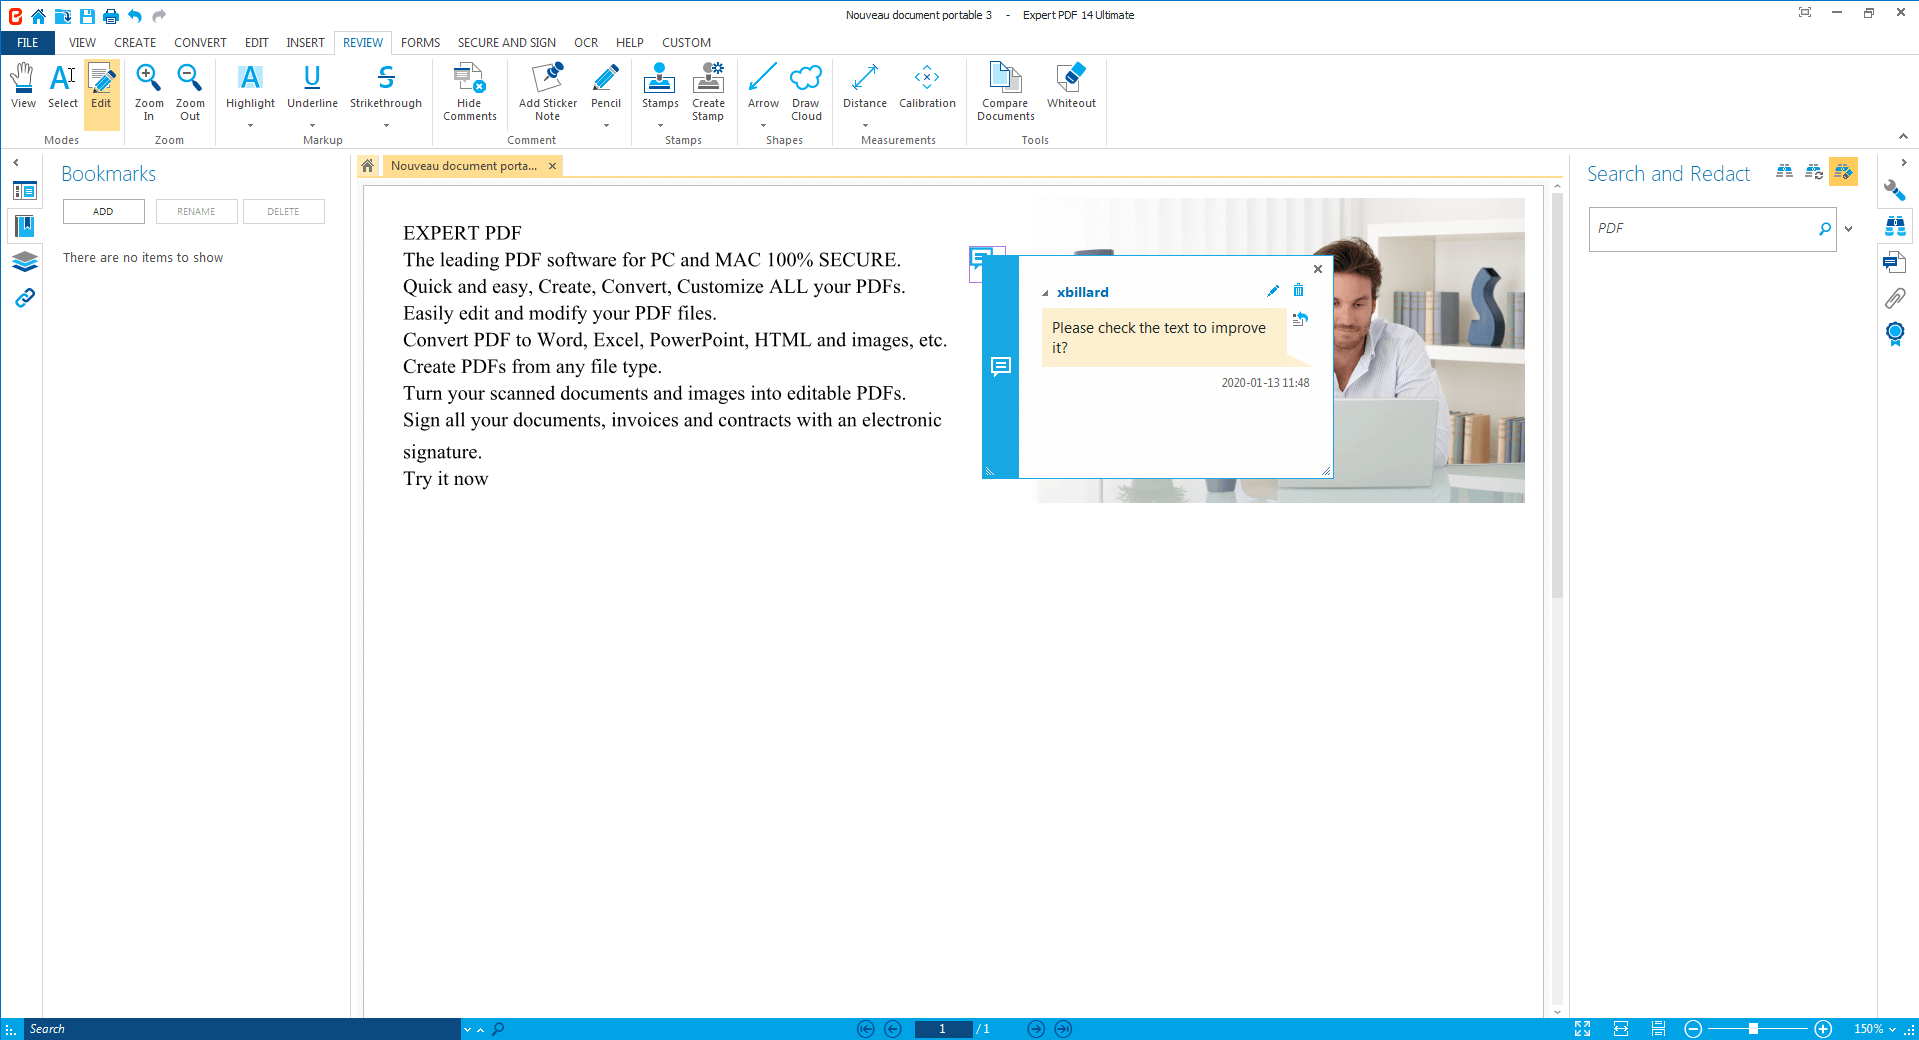Expand the Highlight dropdown arrow

(250, 126)
